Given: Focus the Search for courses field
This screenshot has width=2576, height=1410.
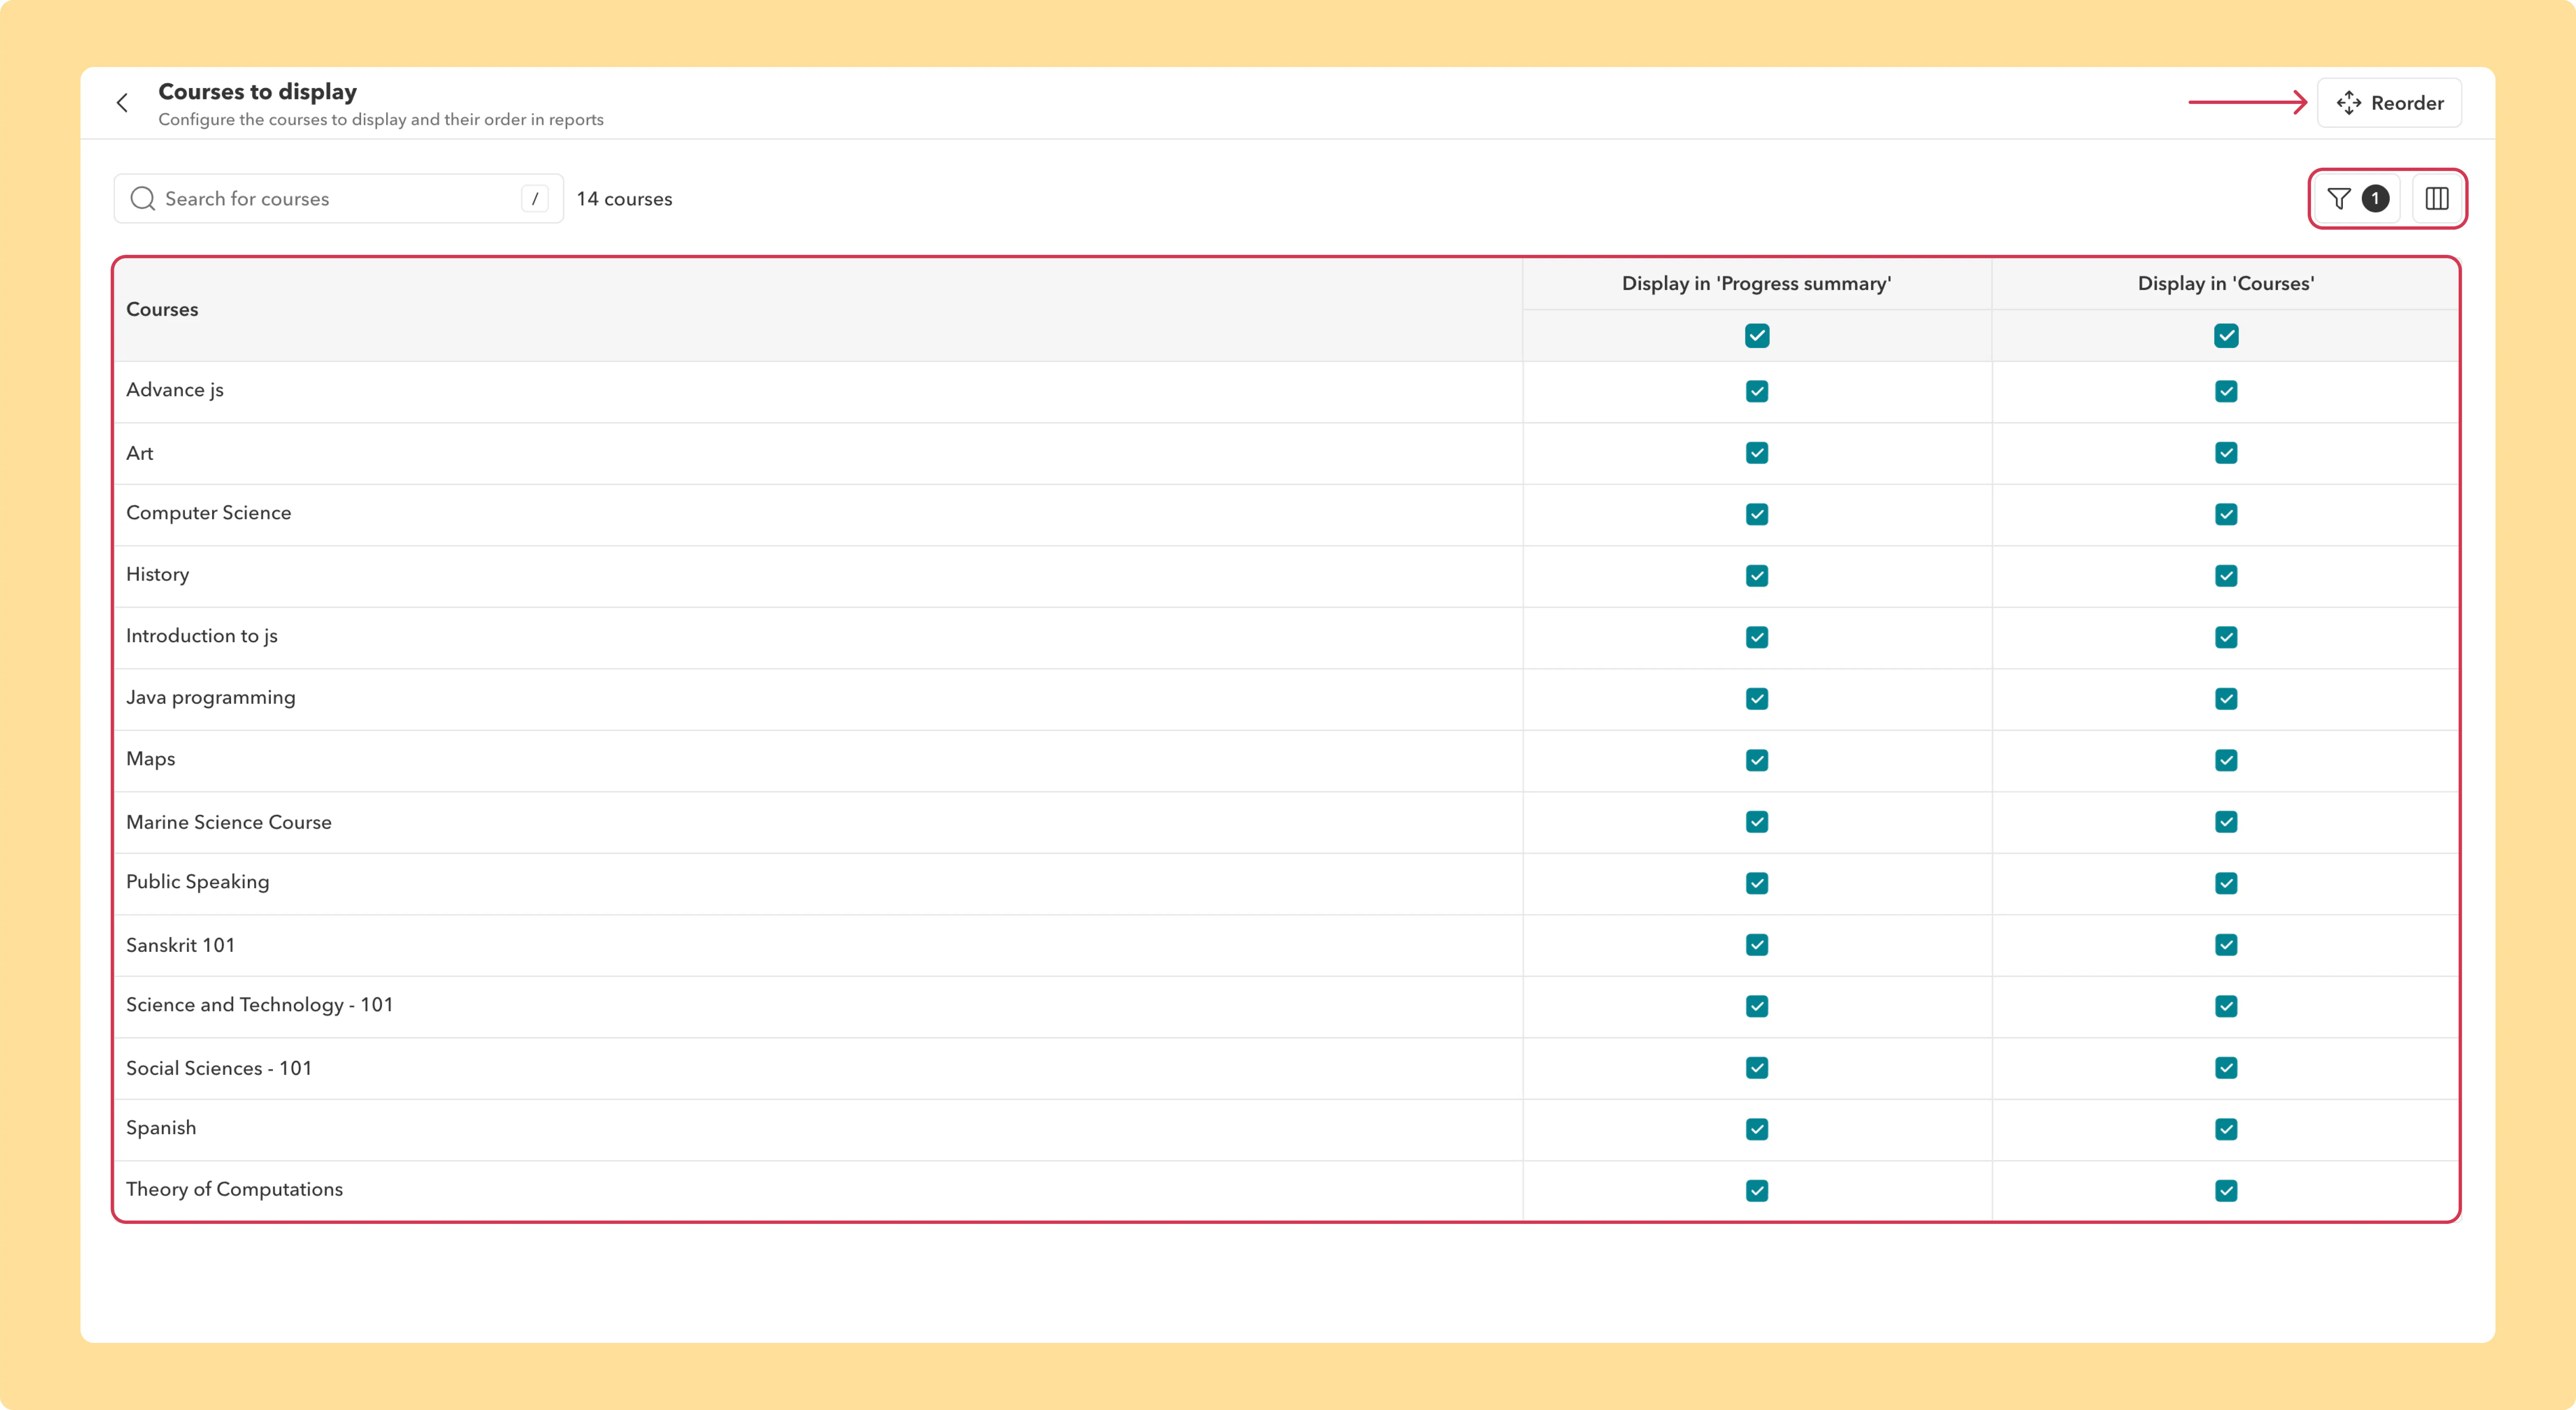Looking at the screenshot, I should pos(339,199).
